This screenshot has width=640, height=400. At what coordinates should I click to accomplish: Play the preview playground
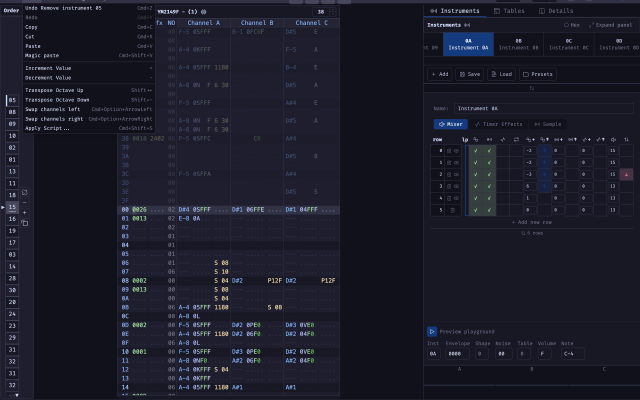431,331
